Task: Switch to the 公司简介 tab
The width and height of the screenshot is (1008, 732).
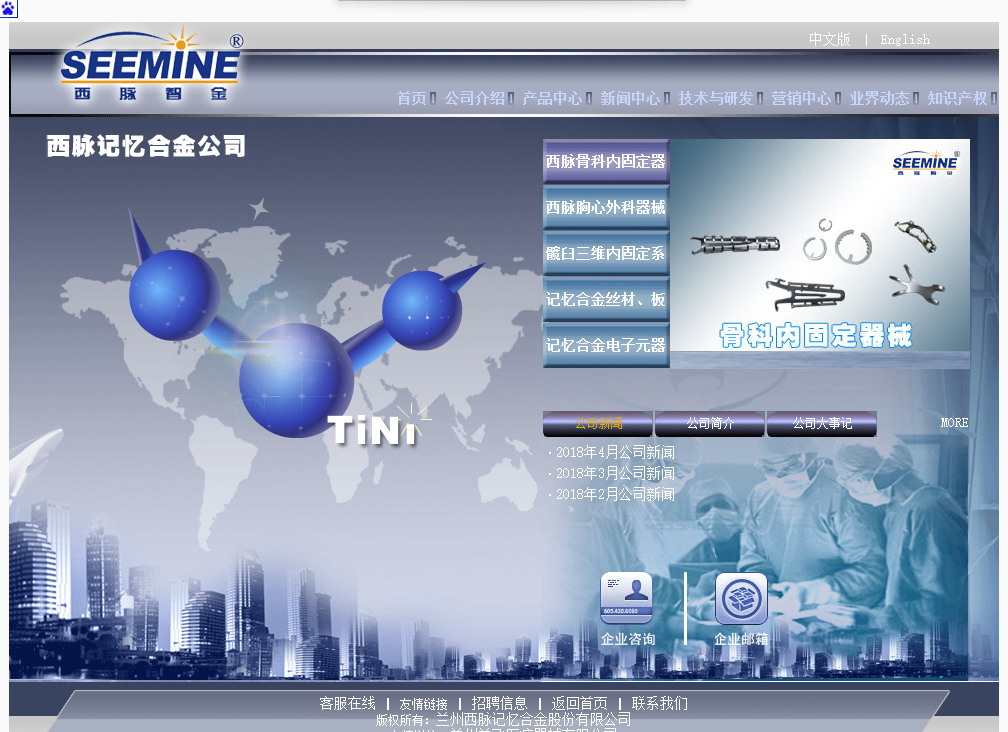Action: click(710, 424)
